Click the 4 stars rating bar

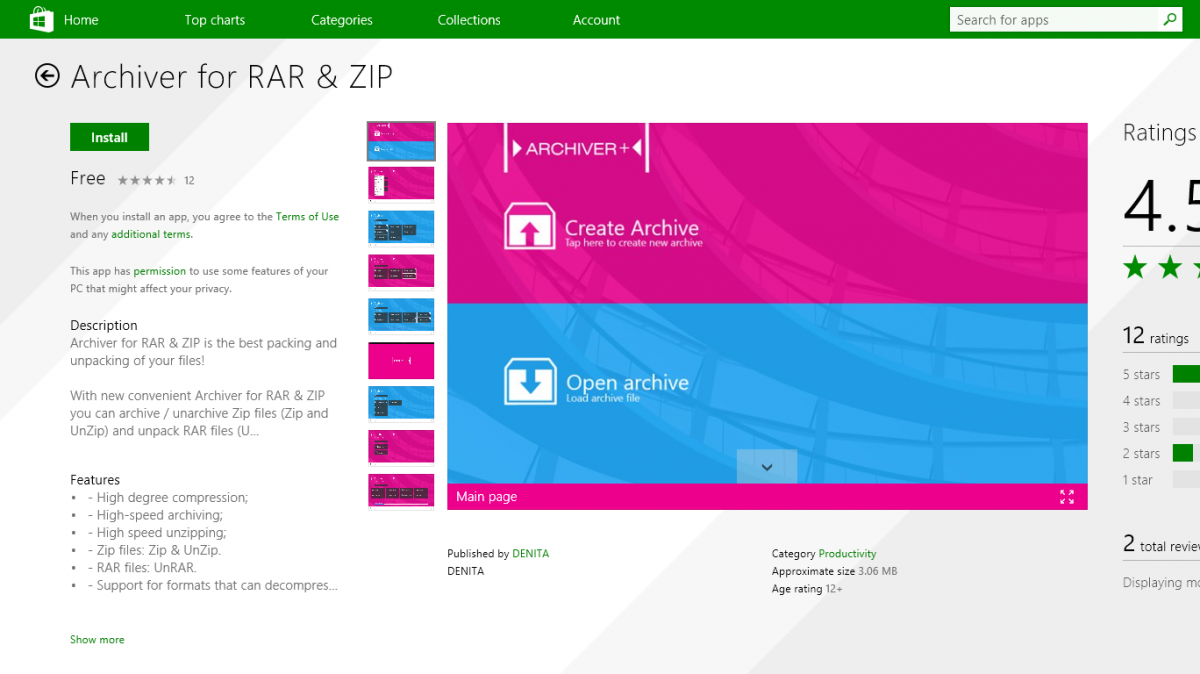click(1186, 400)
